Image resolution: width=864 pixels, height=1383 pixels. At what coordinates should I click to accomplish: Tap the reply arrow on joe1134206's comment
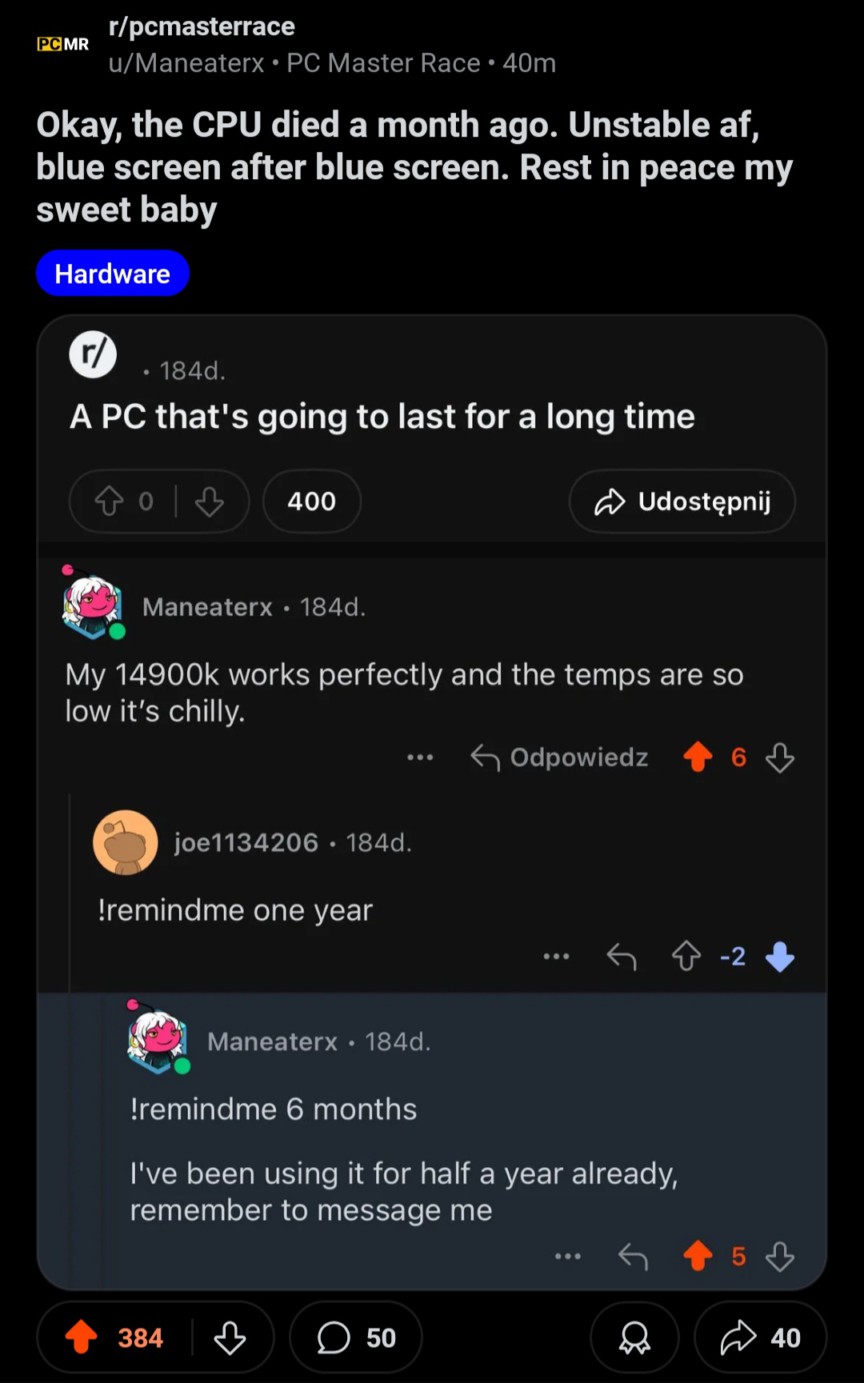pos(621,956)
